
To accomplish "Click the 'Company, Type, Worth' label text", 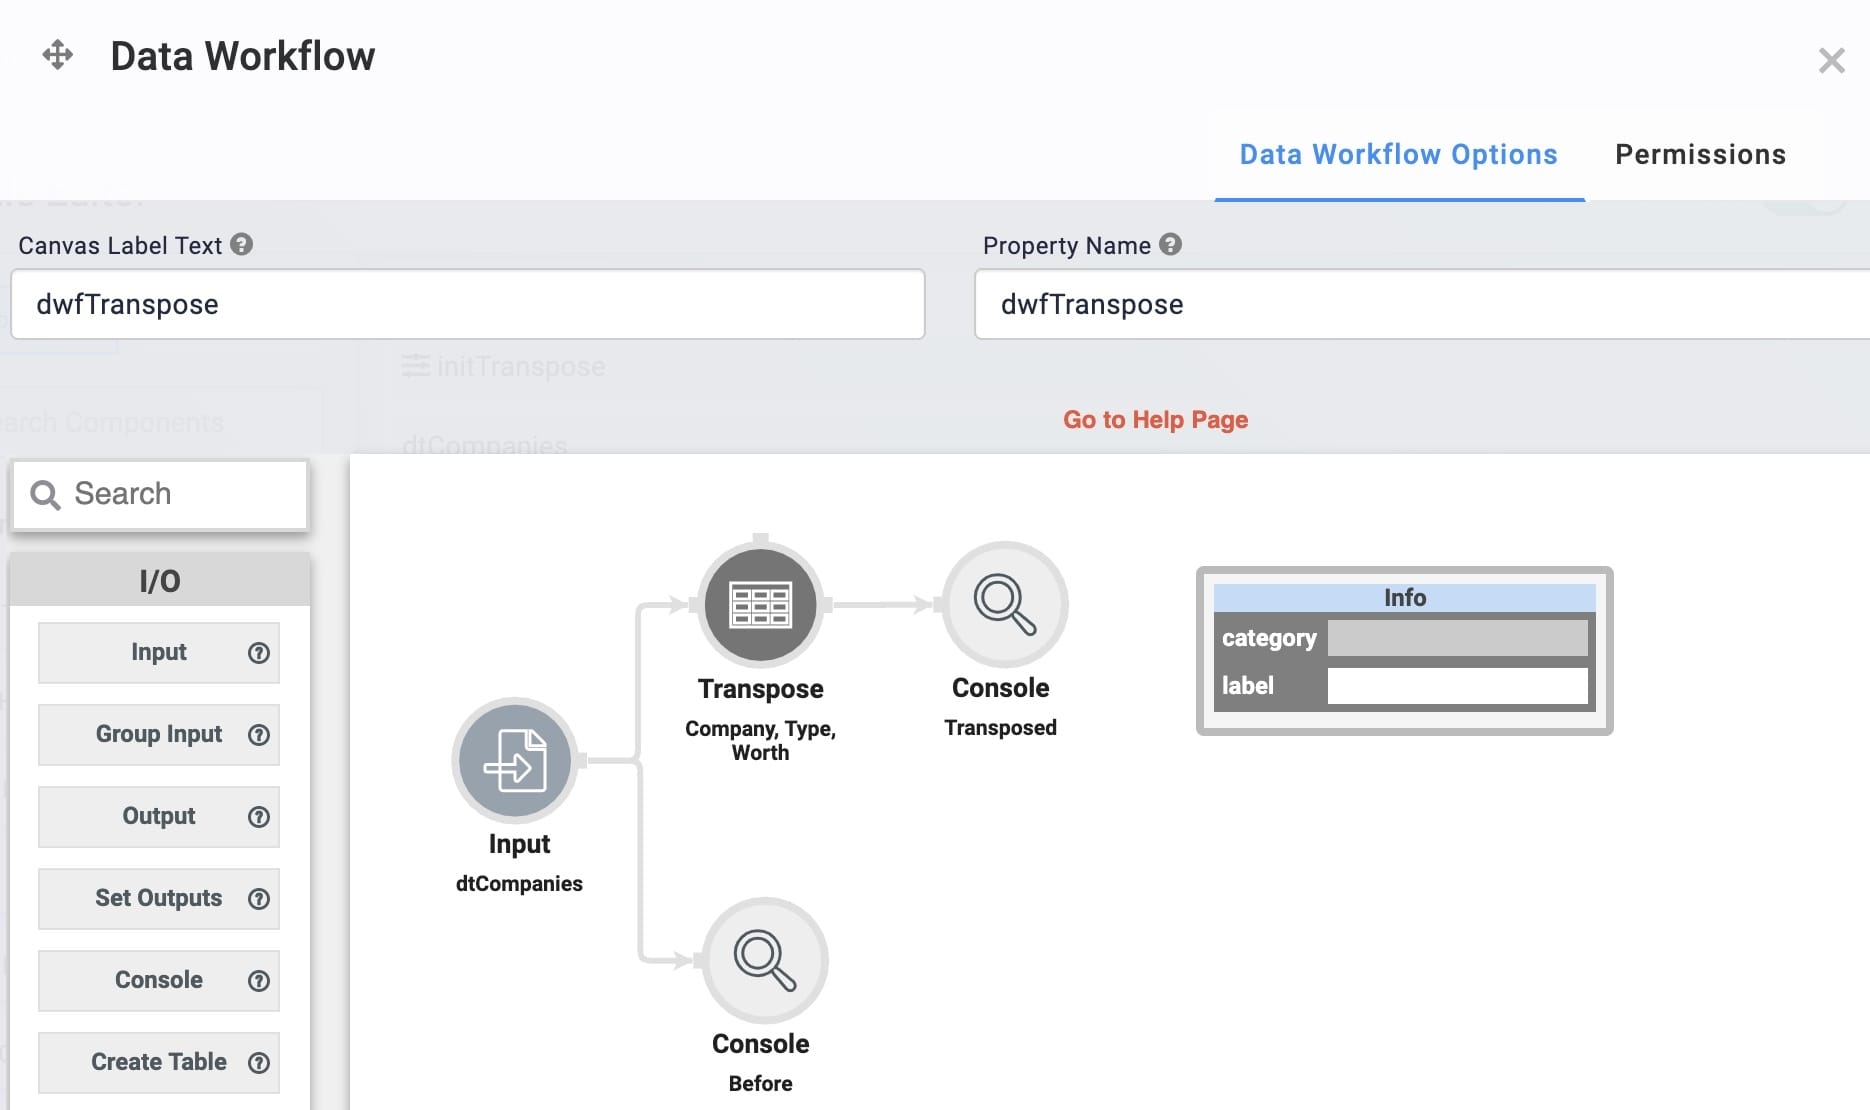I will point(761,741).
